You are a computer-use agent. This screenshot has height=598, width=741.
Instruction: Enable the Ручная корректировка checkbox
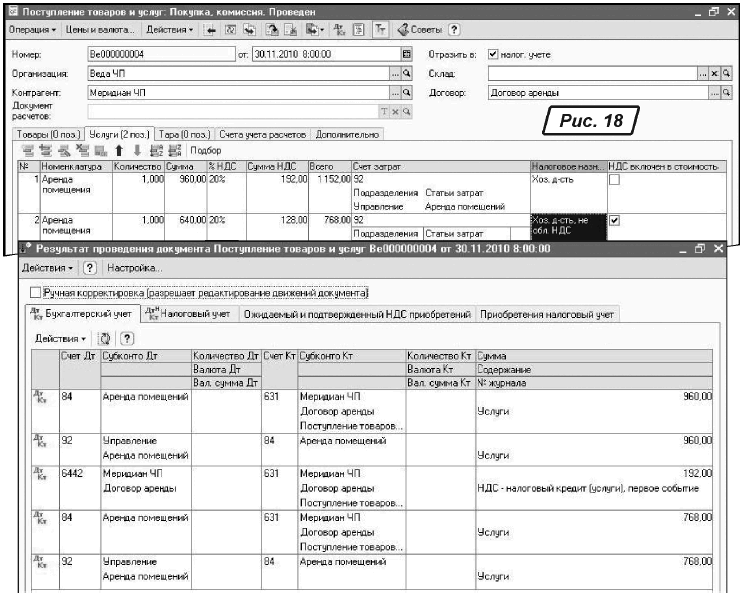coord(36,293)
